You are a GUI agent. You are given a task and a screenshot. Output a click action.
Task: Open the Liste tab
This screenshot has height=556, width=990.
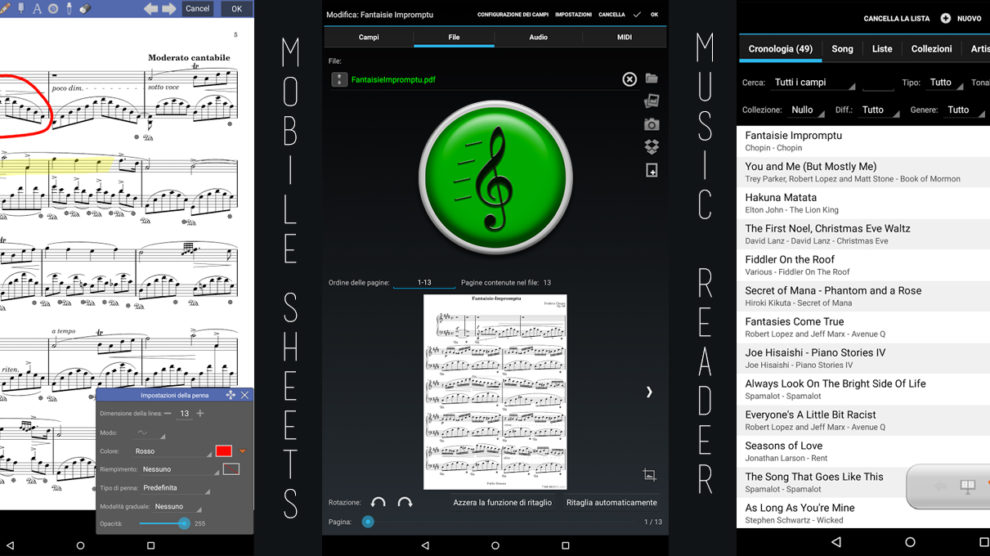coord(882,49)
